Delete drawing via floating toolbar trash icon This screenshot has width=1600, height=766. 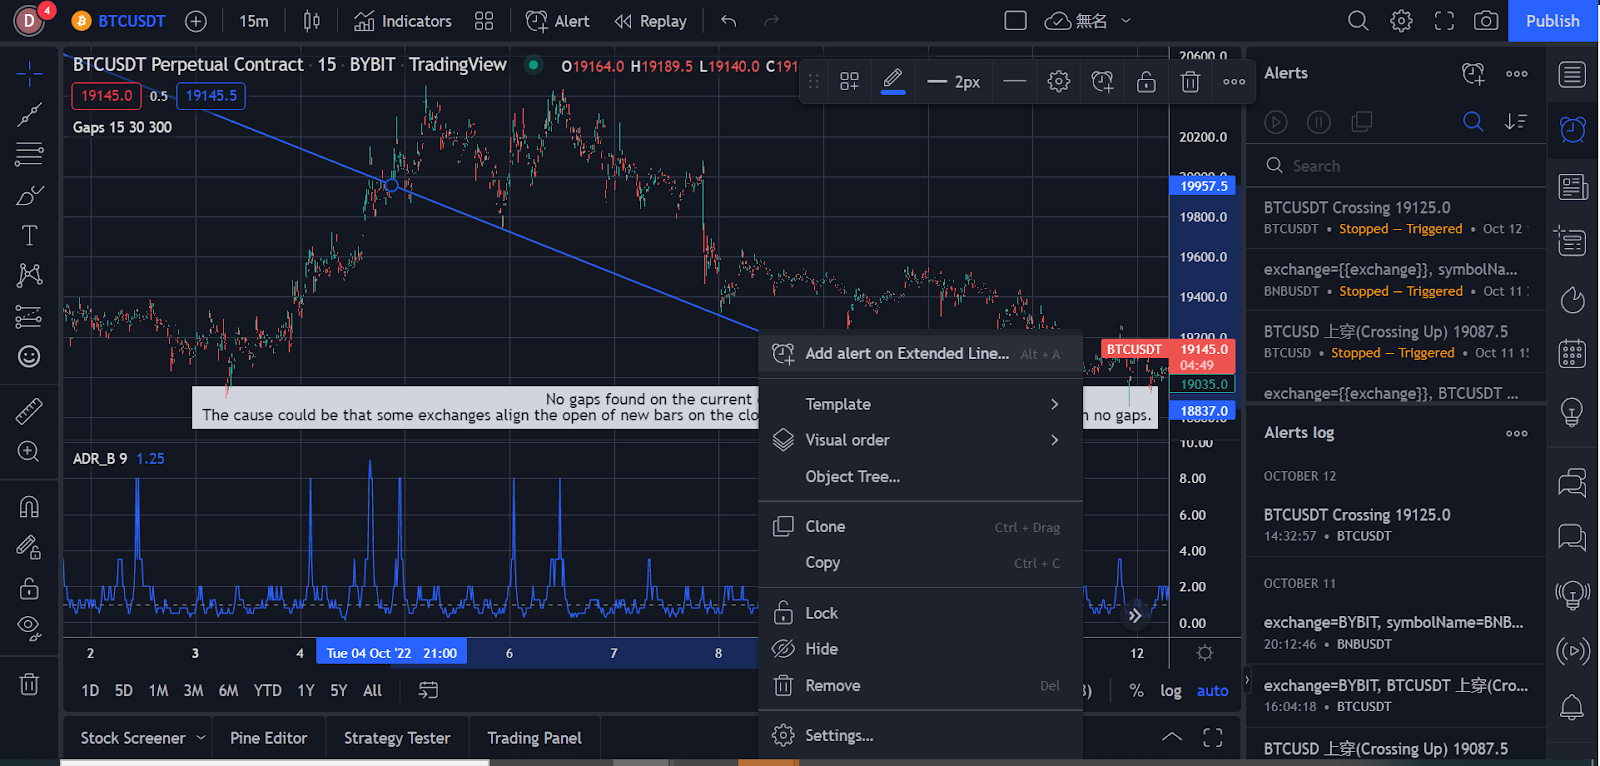point(1190,82)
